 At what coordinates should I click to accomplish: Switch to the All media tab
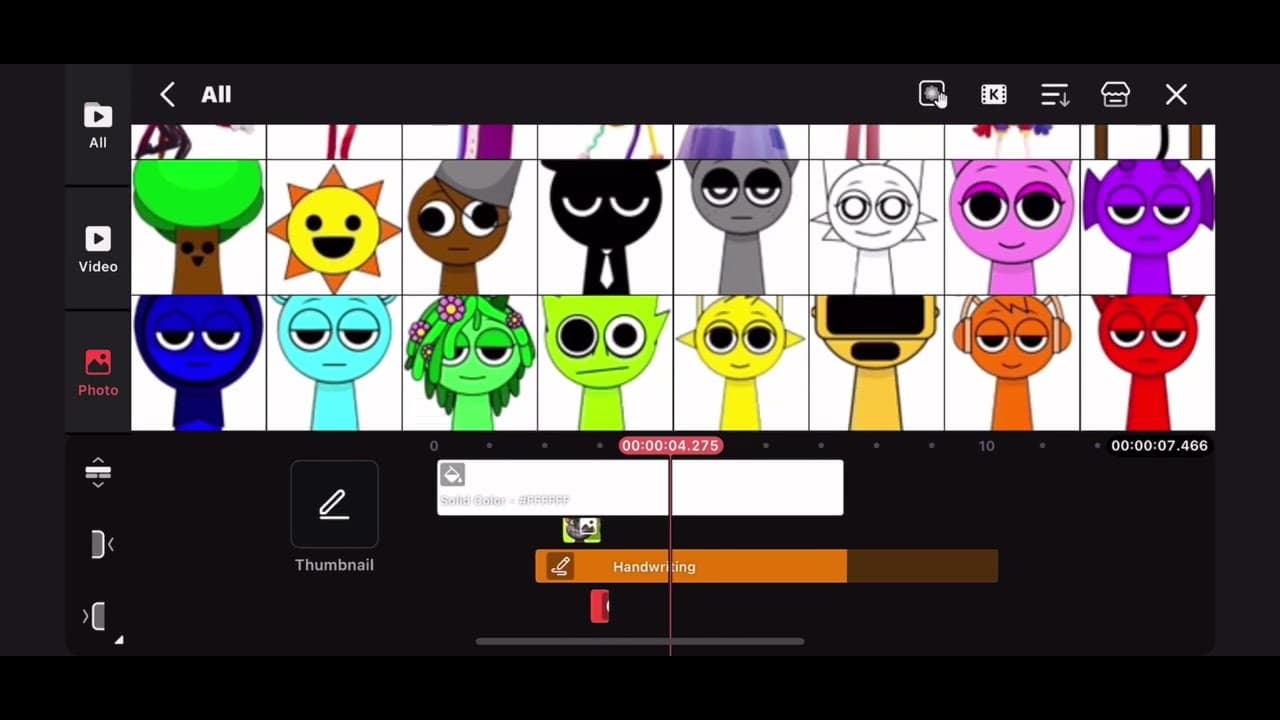[98, 125]
